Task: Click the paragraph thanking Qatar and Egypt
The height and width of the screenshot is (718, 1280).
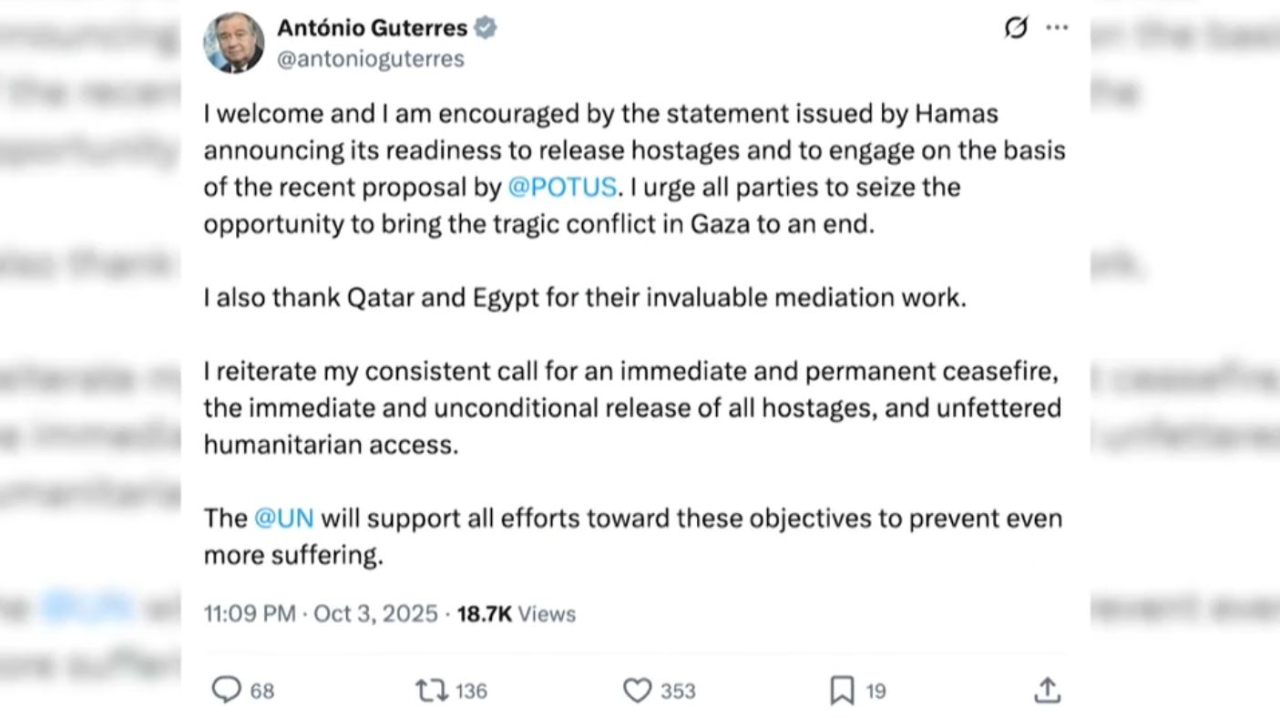Action: click(x=585, y=298)
